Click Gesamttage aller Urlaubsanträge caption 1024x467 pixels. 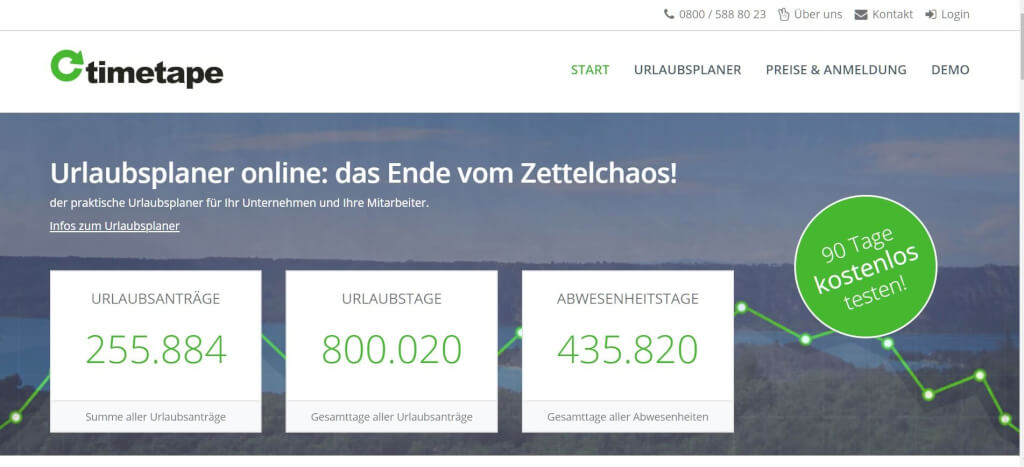coord(391,417)
